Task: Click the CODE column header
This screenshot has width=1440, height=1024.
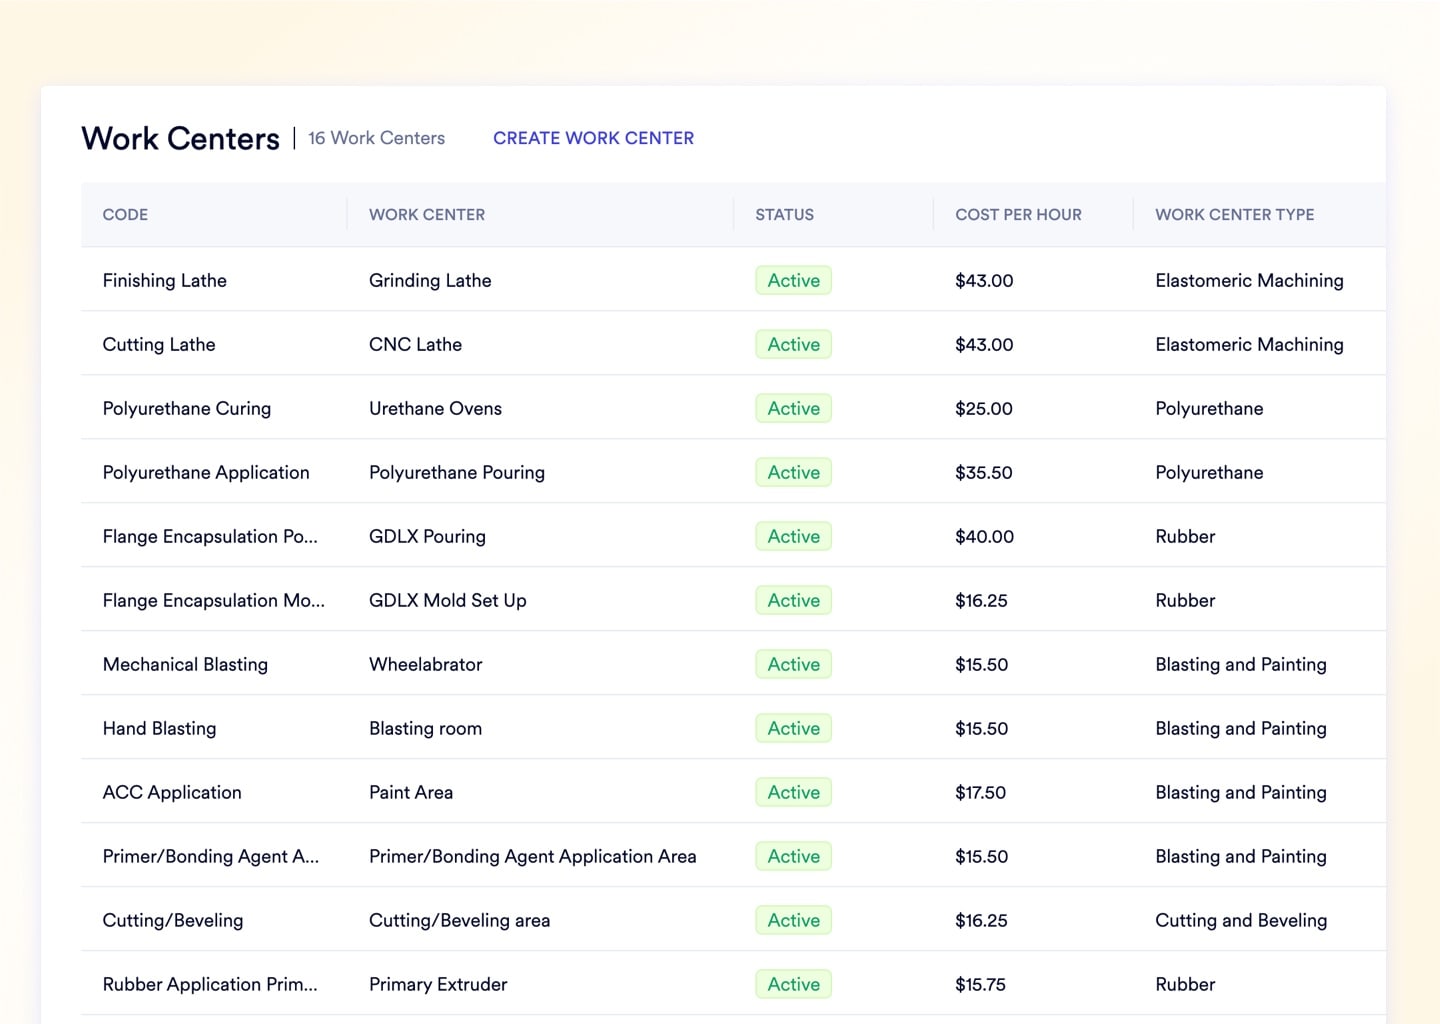Action: coord(125,214)
